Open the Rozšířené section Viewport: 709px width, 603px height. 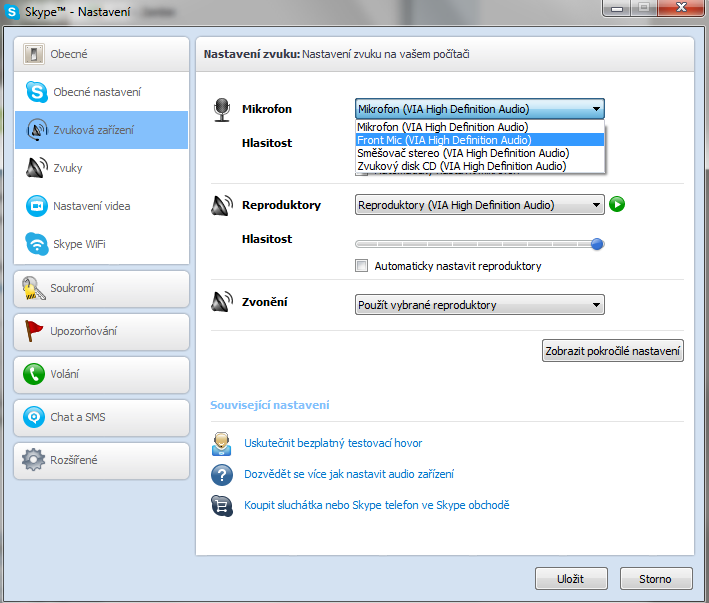click(x=101, y=461)
